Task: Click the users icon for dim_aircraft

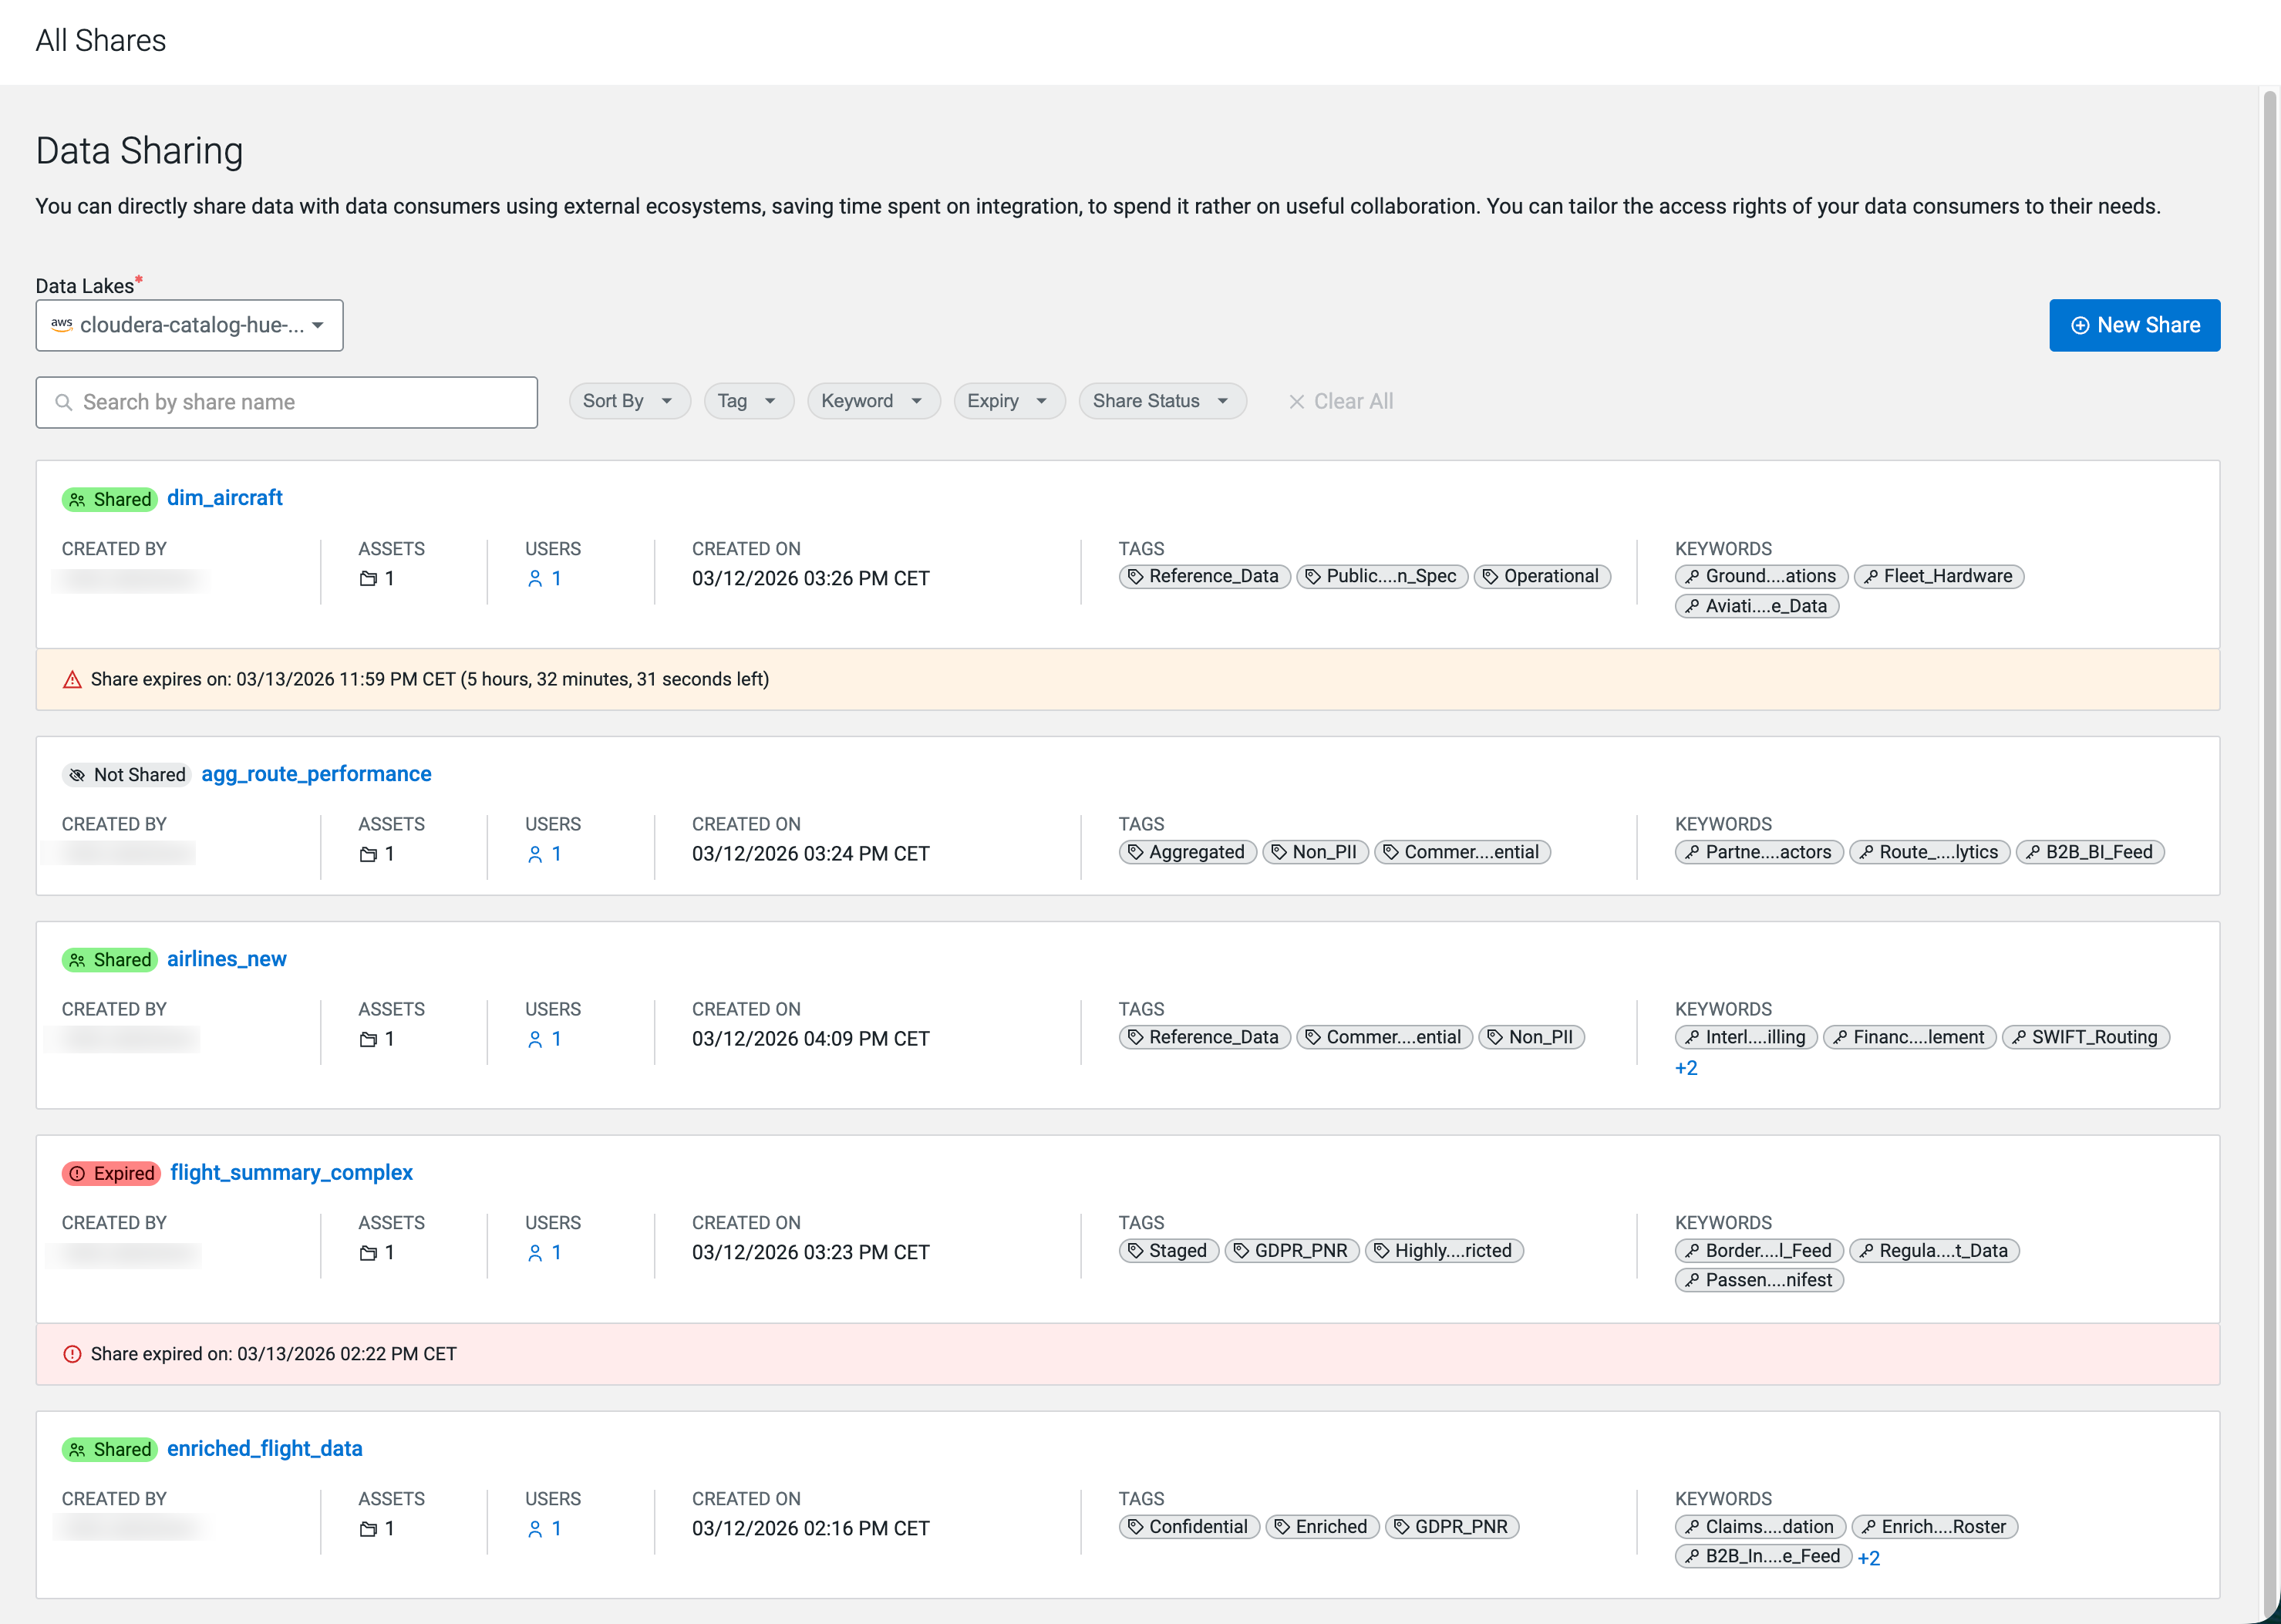Action: coord(535,578)
